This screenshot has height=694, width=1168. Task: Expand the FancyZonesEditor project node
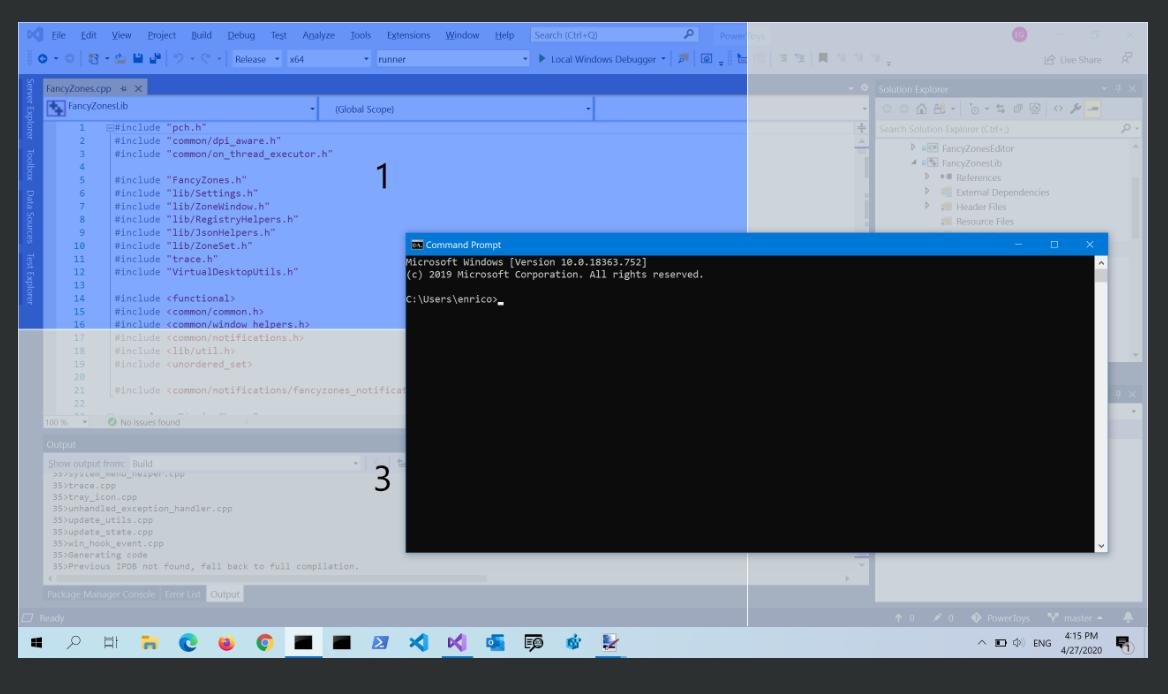[x=913, y=148]
